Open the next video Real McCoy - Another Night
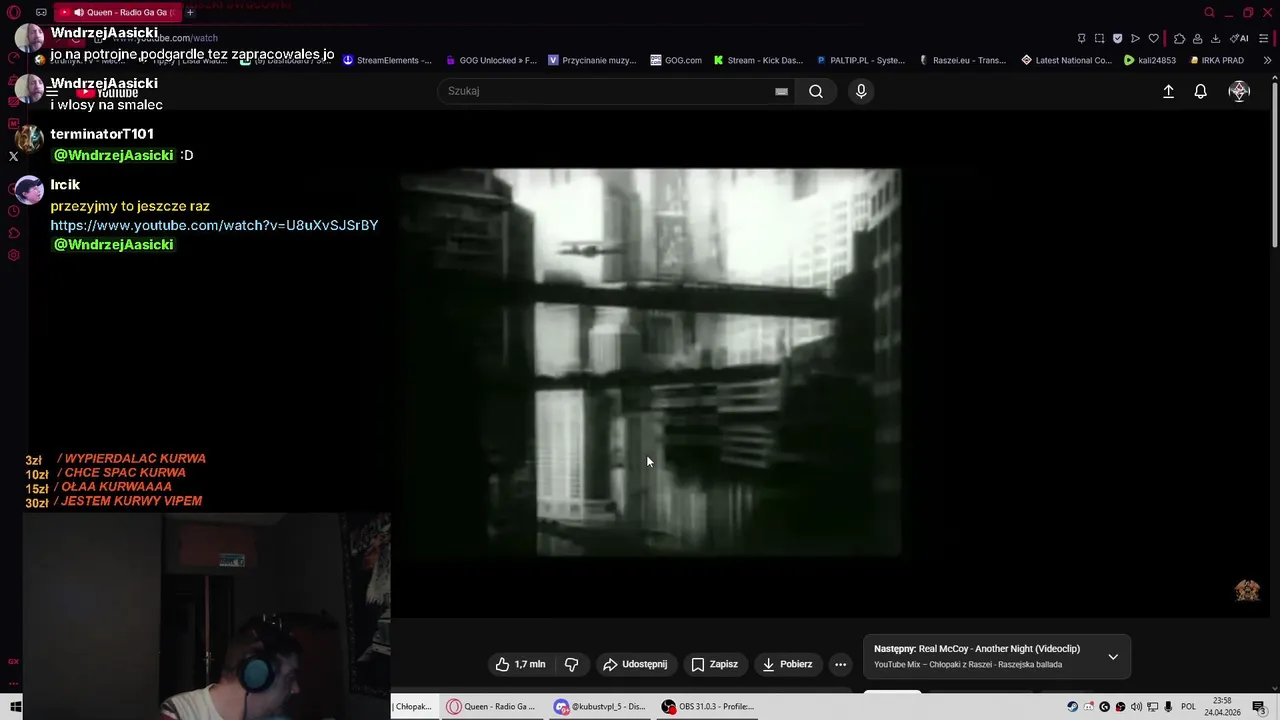This screenshot has height=720, width=1280. (x=977, y=649)
